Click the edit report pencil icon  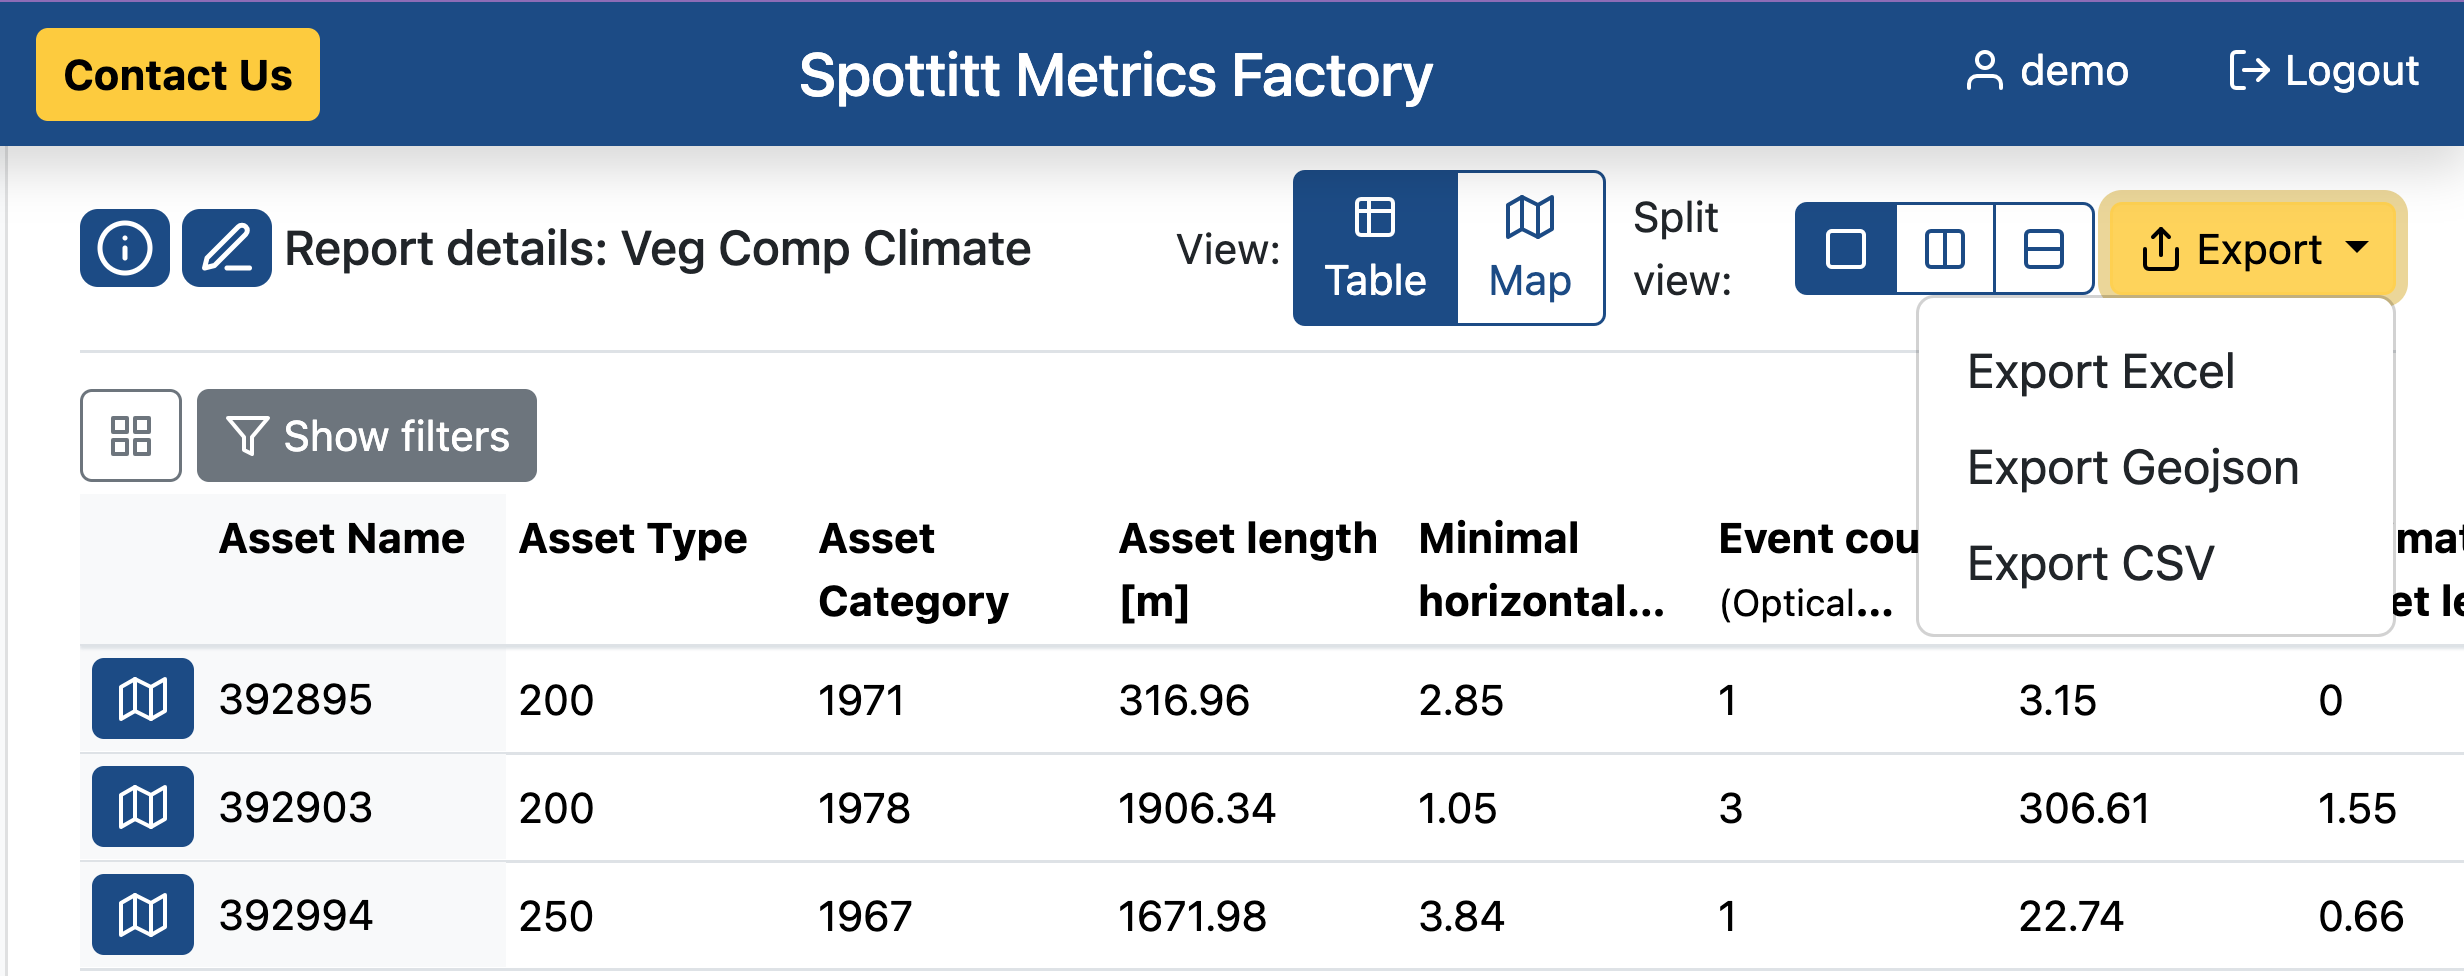[x=226, y=248]
